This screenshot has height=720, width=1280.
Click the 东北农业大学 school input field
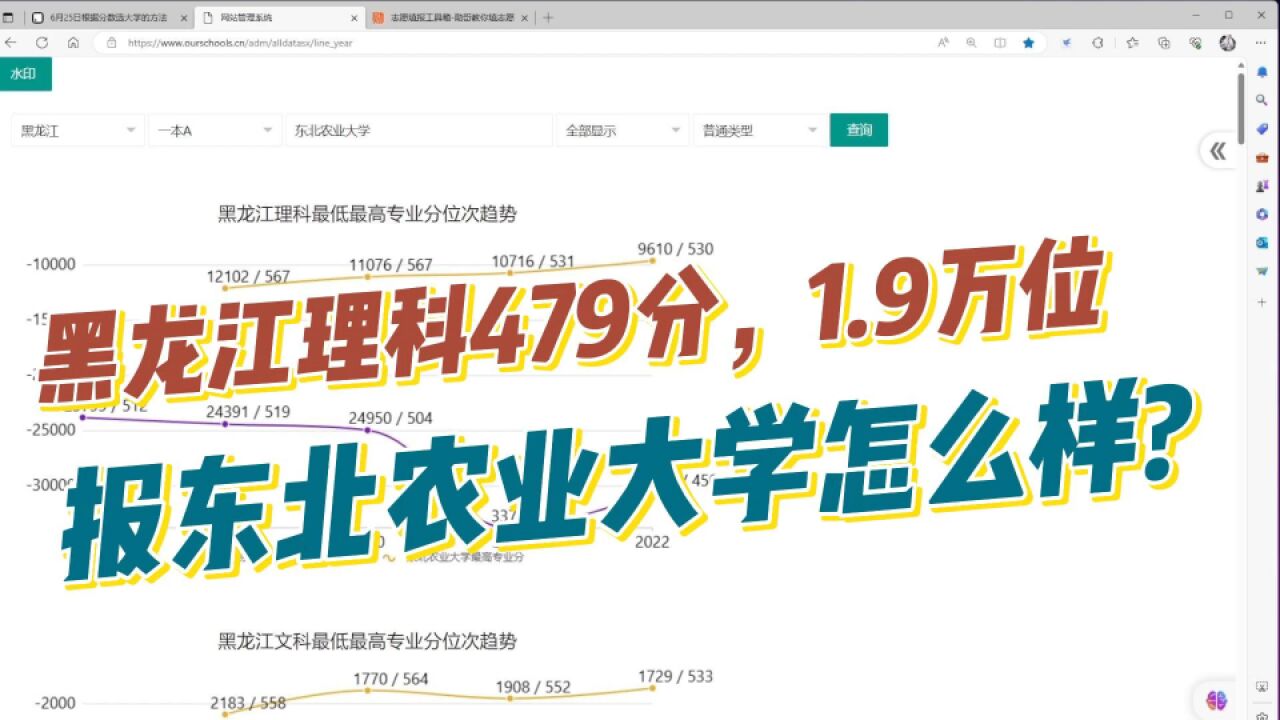[419, 130]
